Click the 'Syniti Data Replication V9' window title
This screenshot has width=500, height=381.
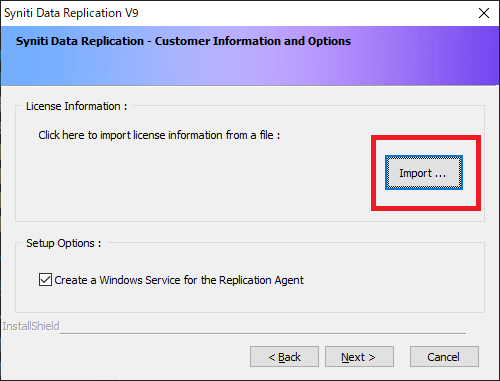coord(71,13)
